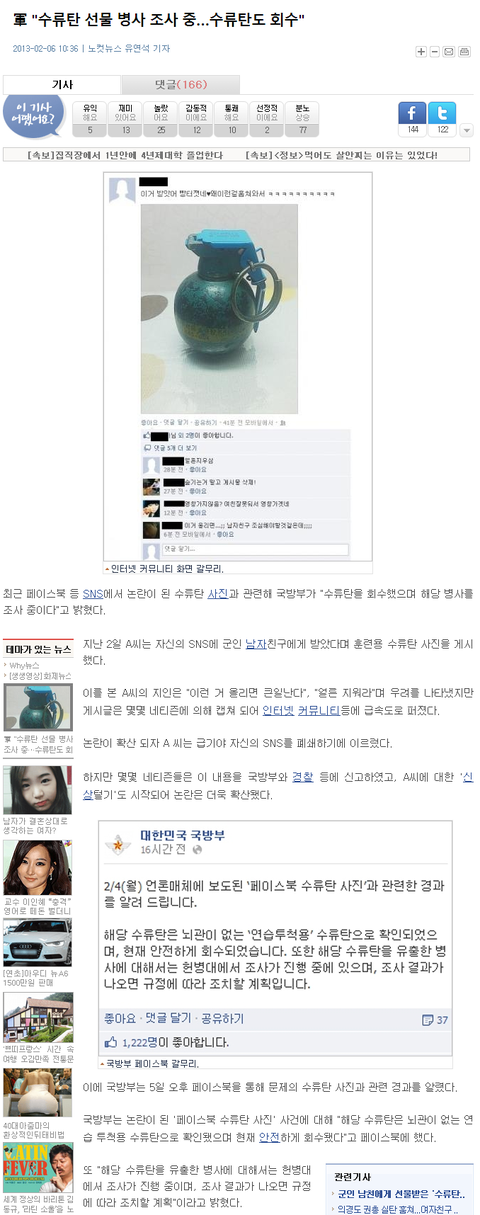
Task: Open the grenade thumbnail in the theme news sidebar
Action: click(37, 705)
